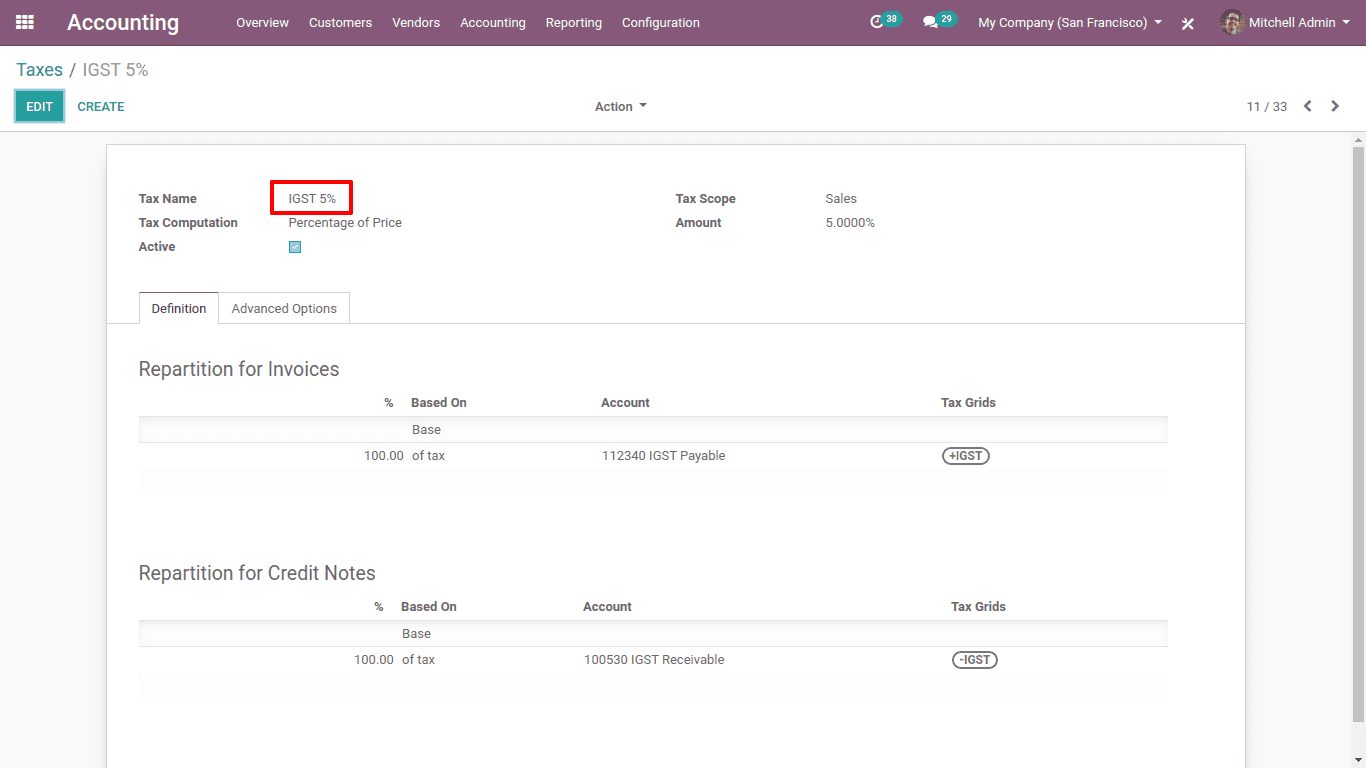This screenshot has height=768, width=1366.
Task: Click the Percentage of Price value
Action: (345, 223)
